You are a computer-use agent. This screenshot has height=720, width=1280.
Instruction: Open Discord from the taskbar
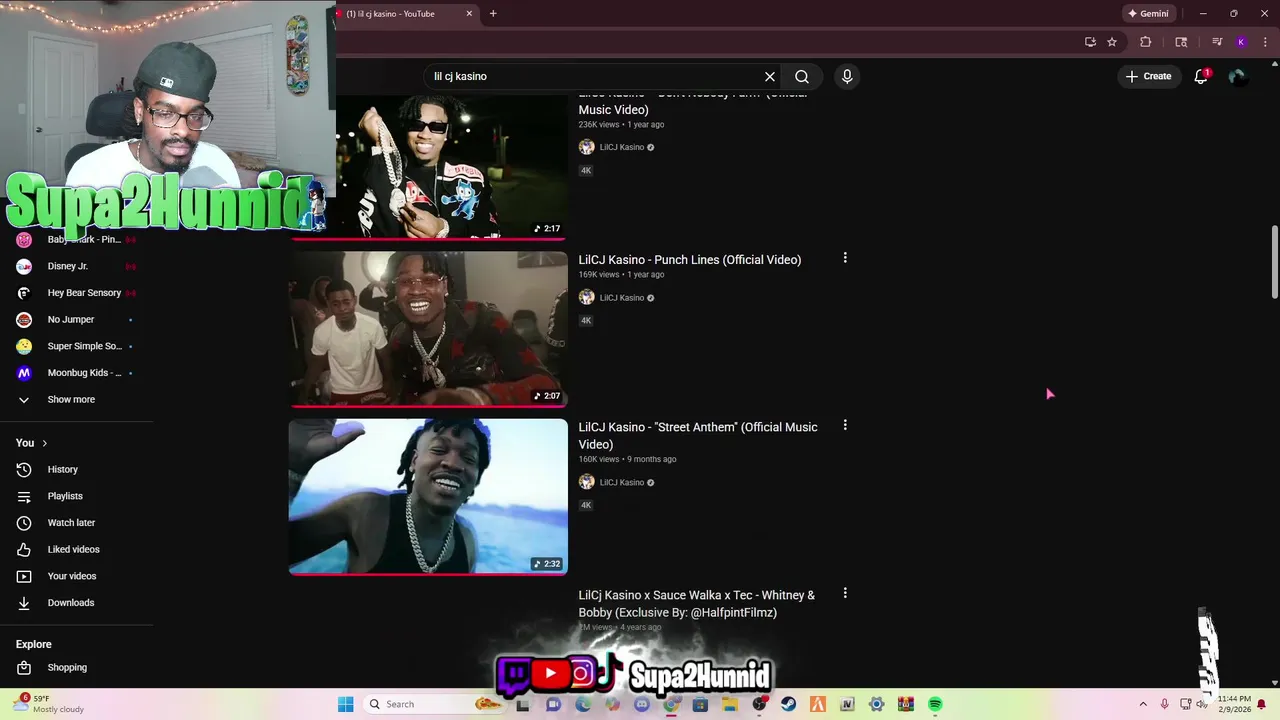[x=642, y=704]
